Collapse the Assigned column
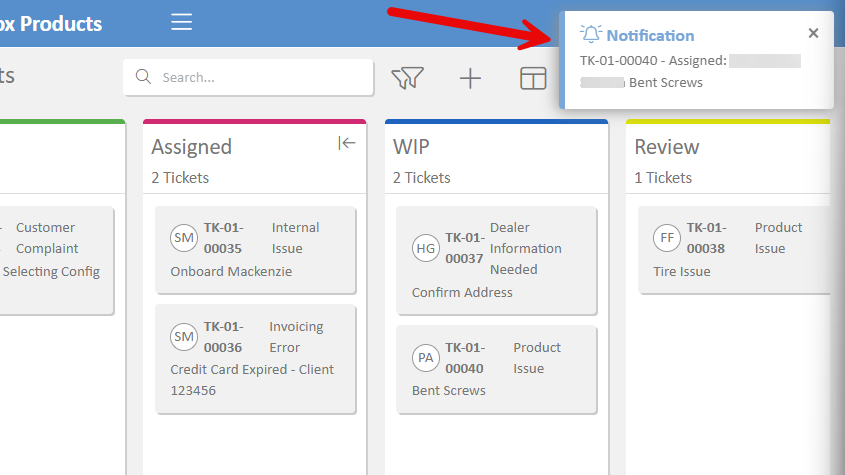 click(347, 143)
